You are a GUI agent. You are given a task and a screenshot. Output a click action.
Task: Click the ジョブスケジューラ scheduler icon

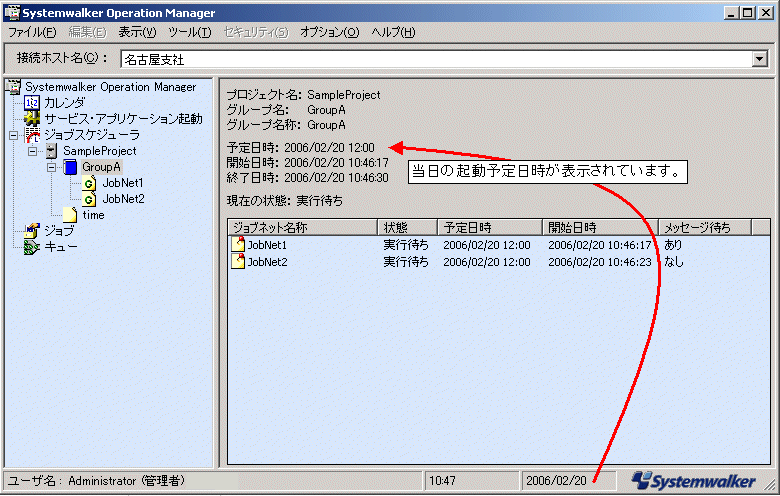pos(32,135)
